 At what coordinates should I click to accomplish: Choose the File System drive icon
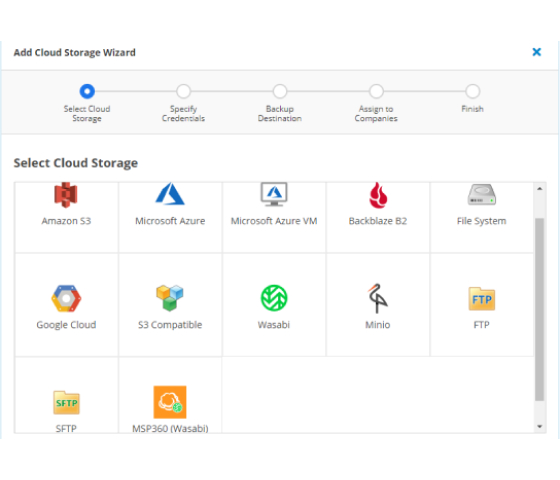482,195
